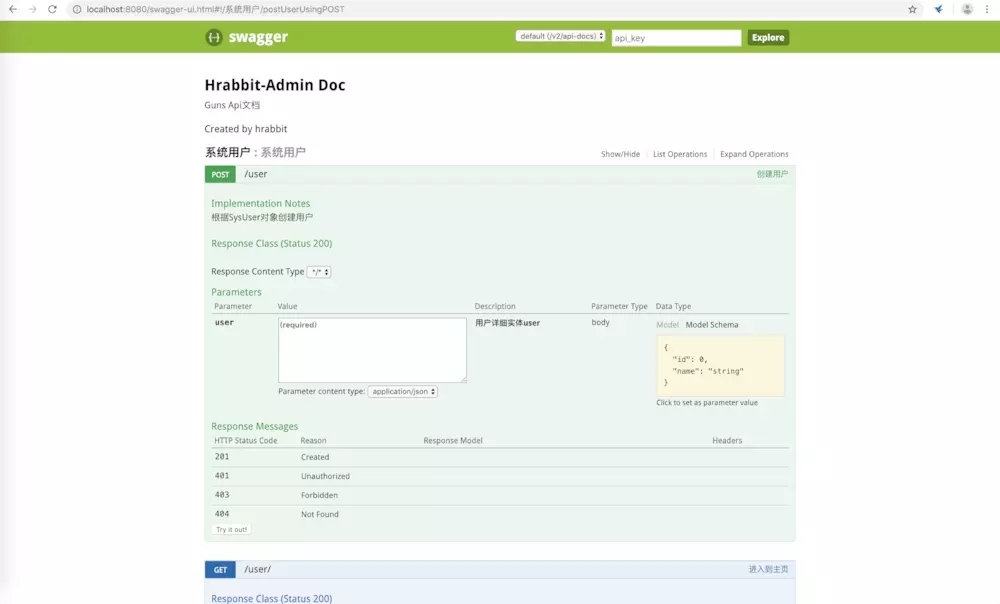Collapse the POST /user operation badge
1000x604 pixels.
[220, 174]
